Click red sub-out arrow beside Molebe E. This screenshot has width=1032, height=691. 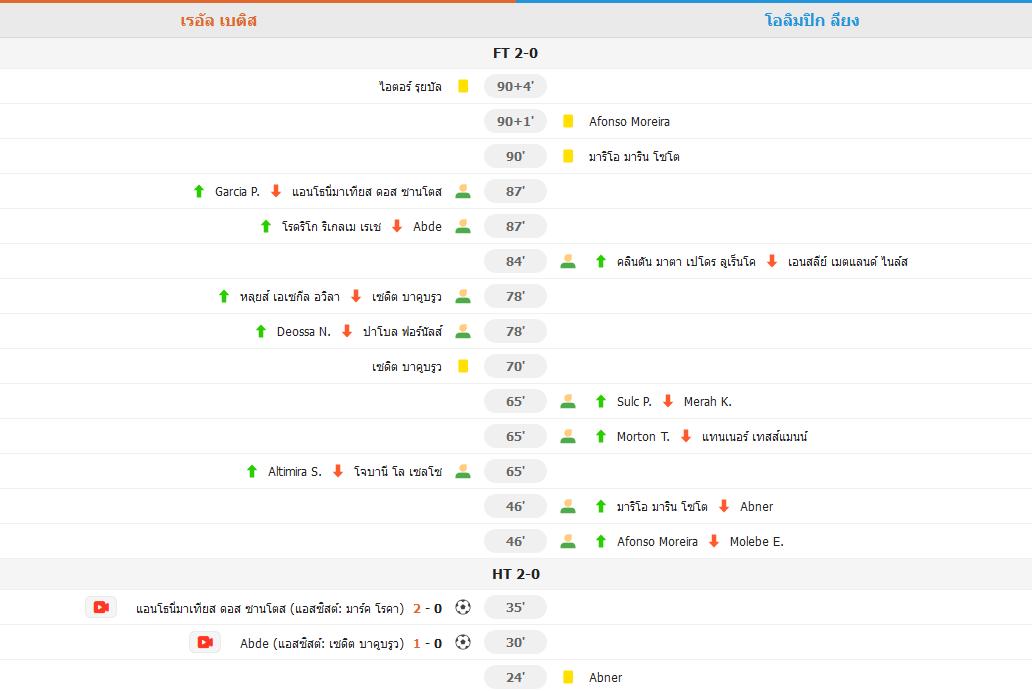coord(714,541)
